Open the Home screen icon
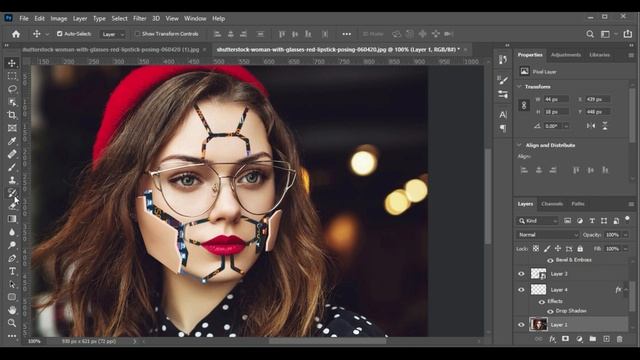 (16, 34)
